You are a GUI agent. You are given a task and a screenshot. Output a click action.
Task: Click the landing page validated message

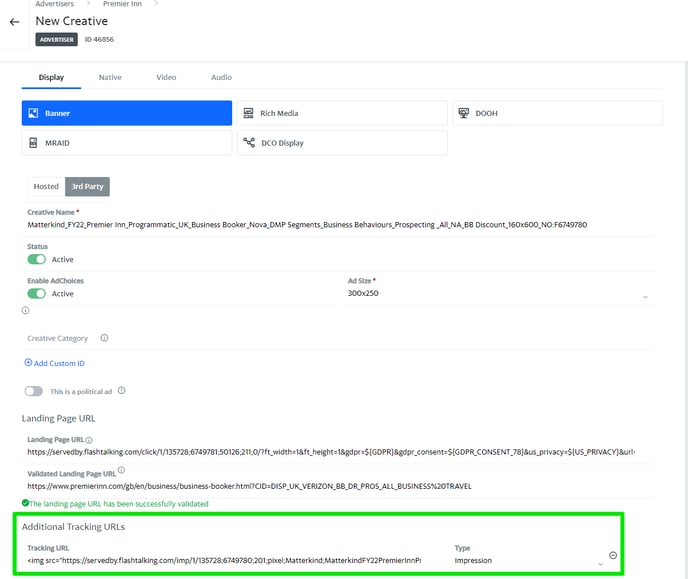(x=119, y=504)
